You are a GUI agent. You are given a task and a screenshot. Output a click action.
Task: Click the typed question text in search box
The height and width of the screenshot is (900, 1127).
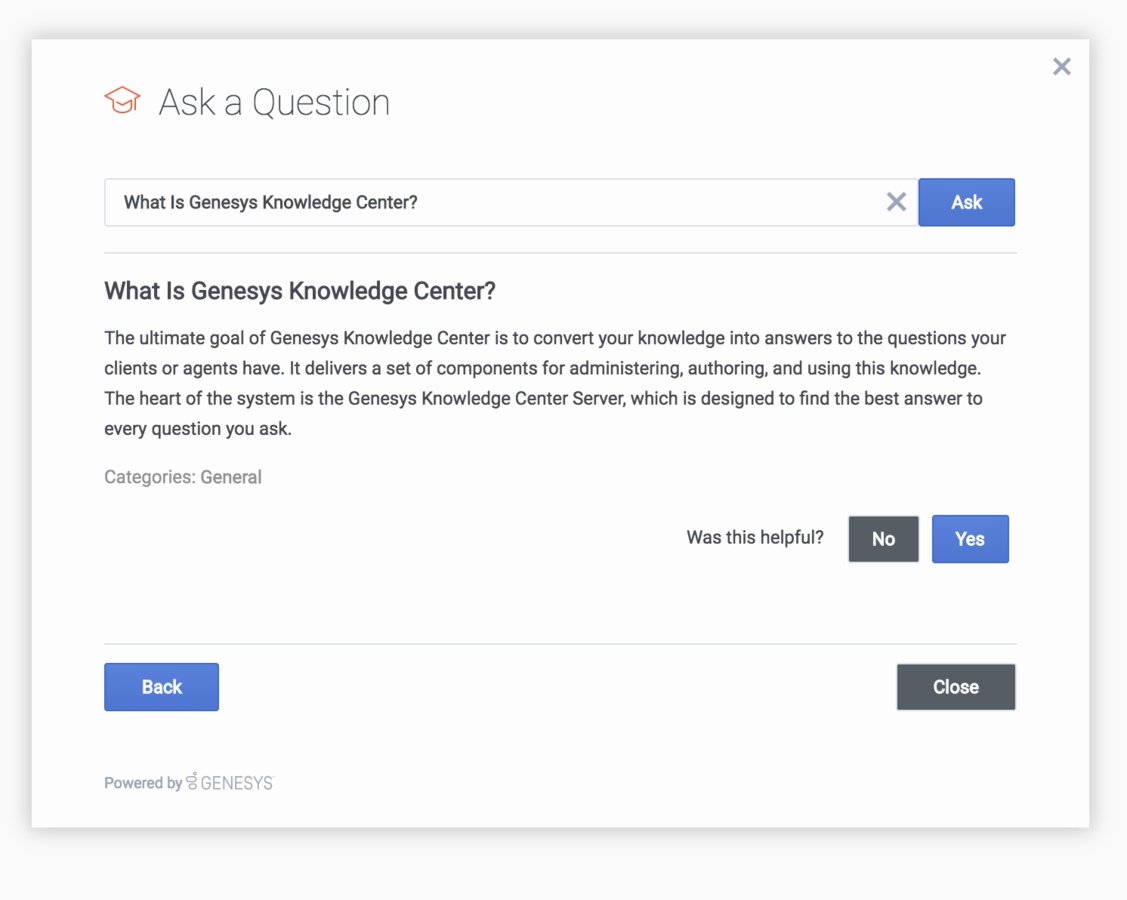coord(270,203)
